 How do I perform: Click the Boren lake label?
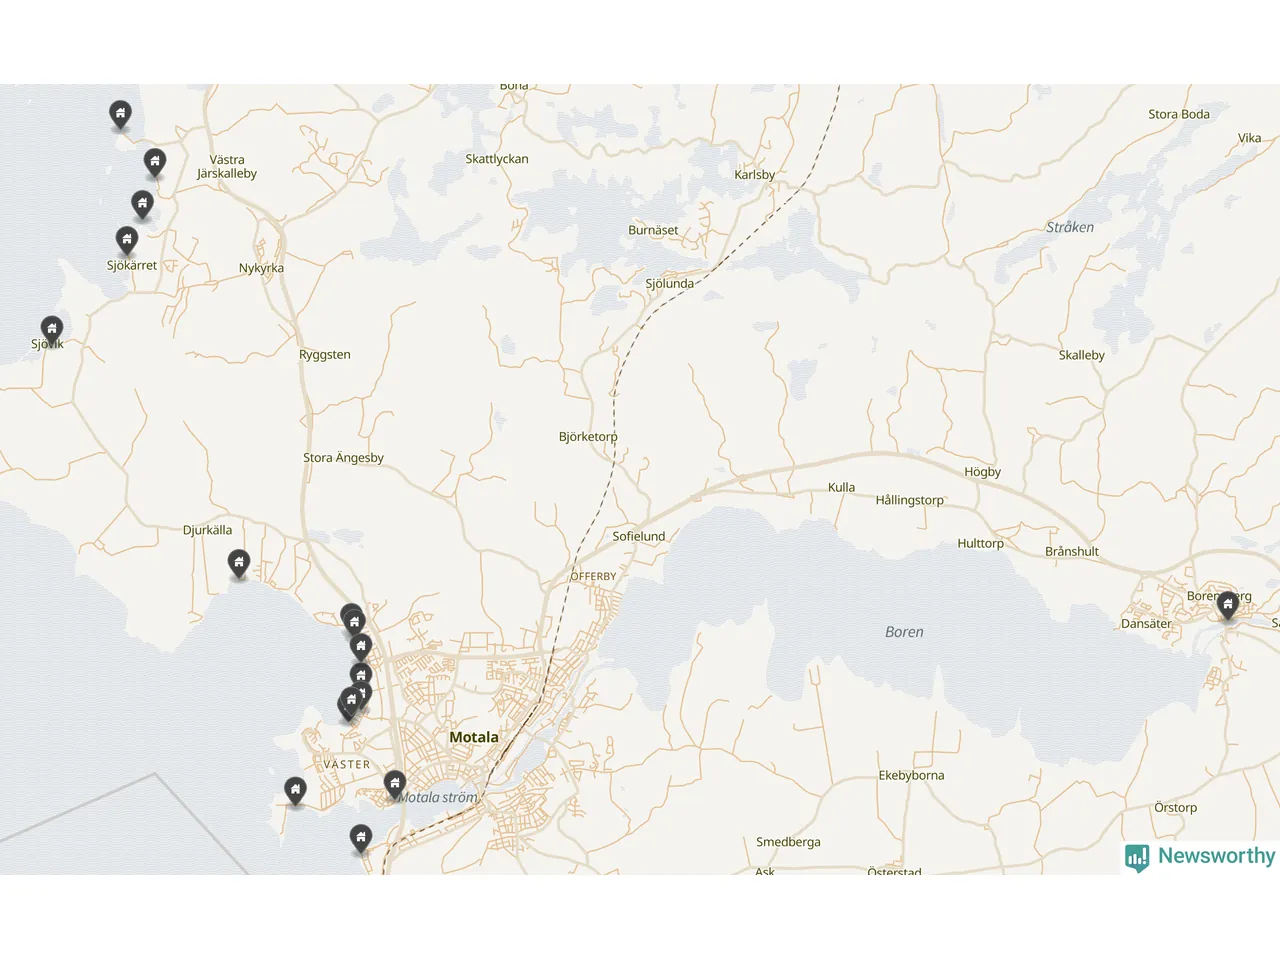click(x=904, y=632)
